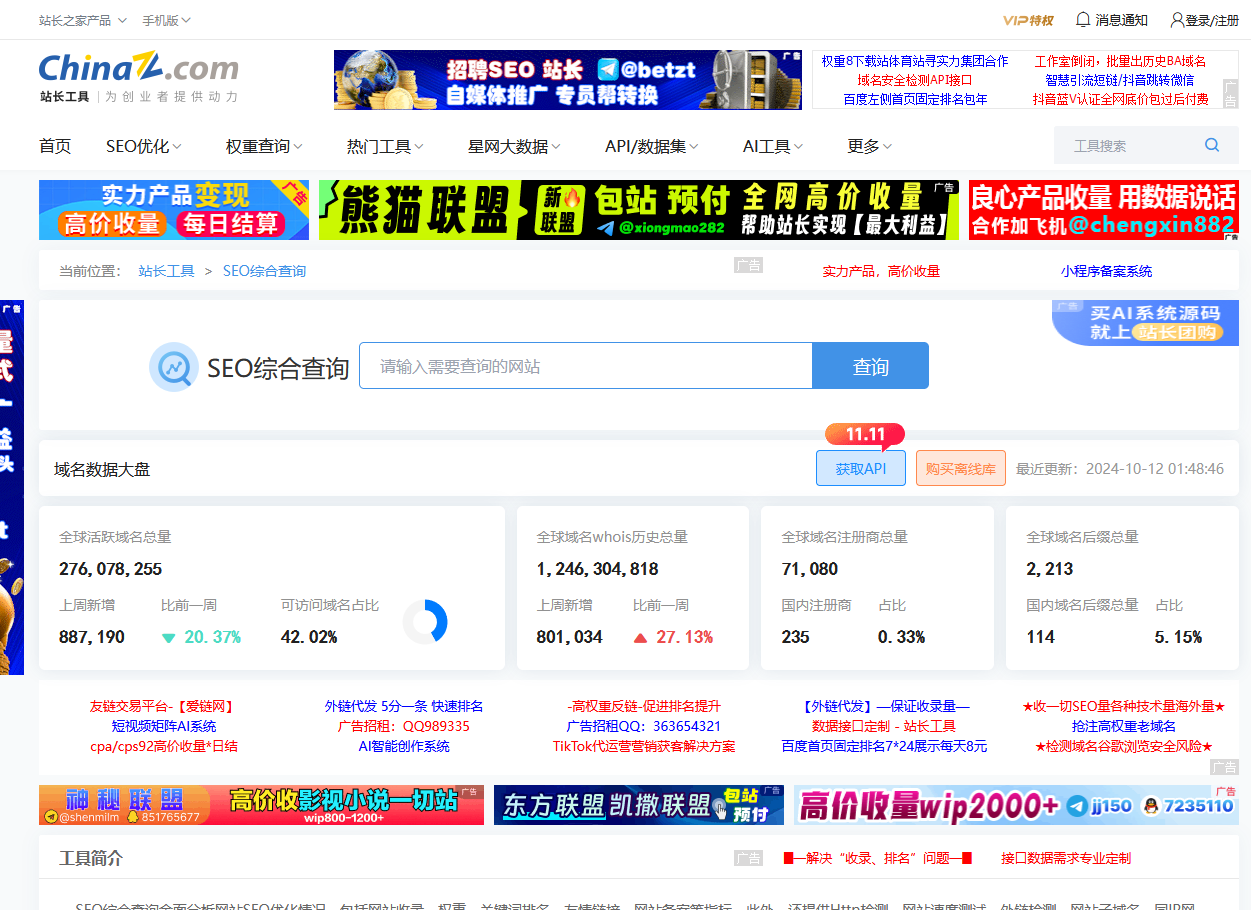This screenshot has height=910, width=1251.
Task: Click the 检测域名谷歌浏览安全风险 link
Action: 1124,746
